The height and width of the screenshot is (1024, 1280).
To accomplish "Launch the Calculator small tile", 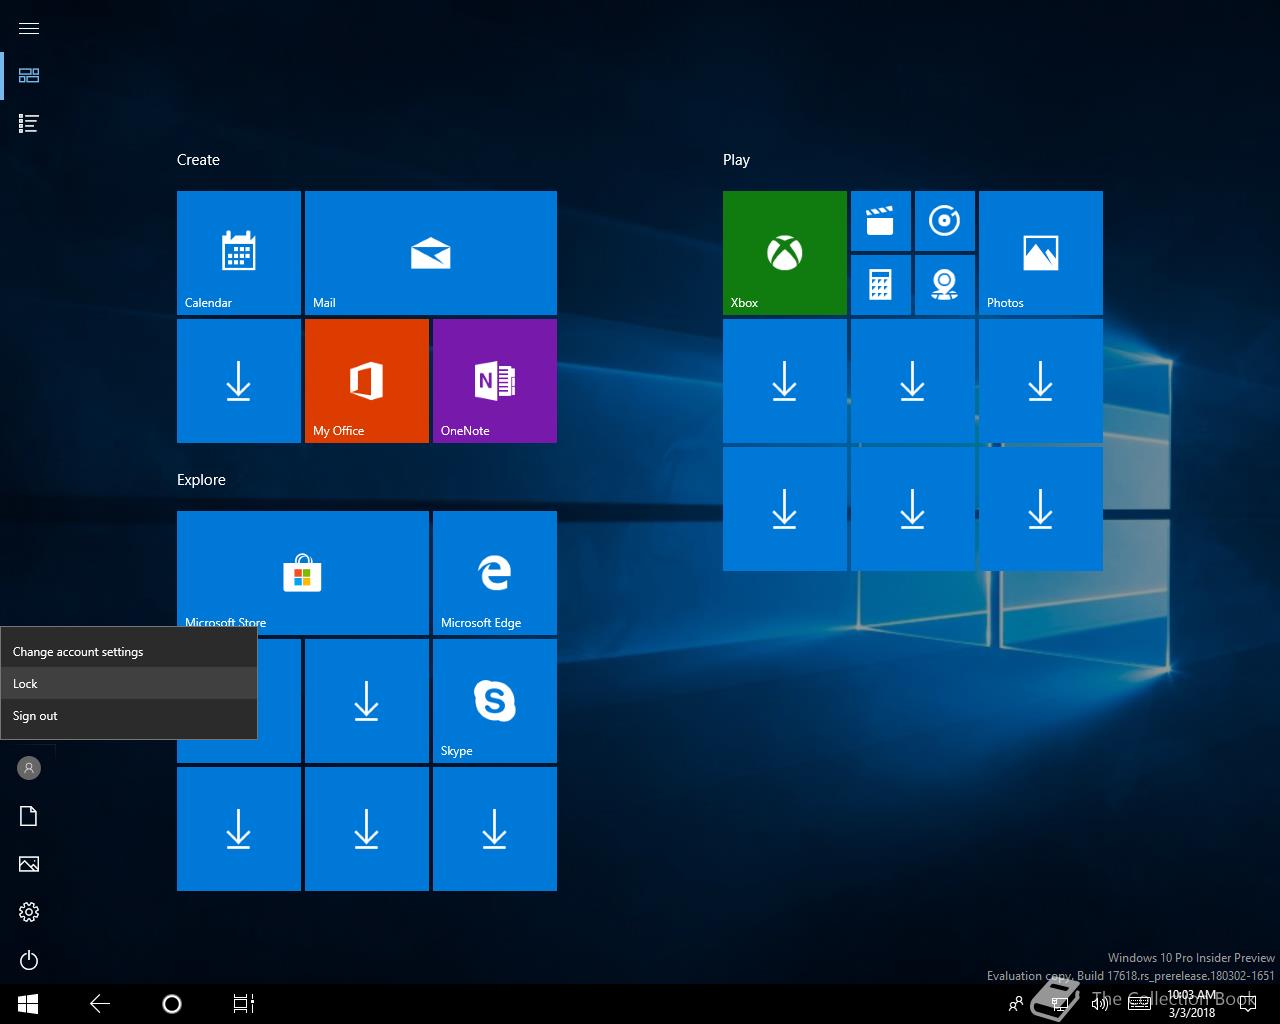I will (x=881, y=285).
